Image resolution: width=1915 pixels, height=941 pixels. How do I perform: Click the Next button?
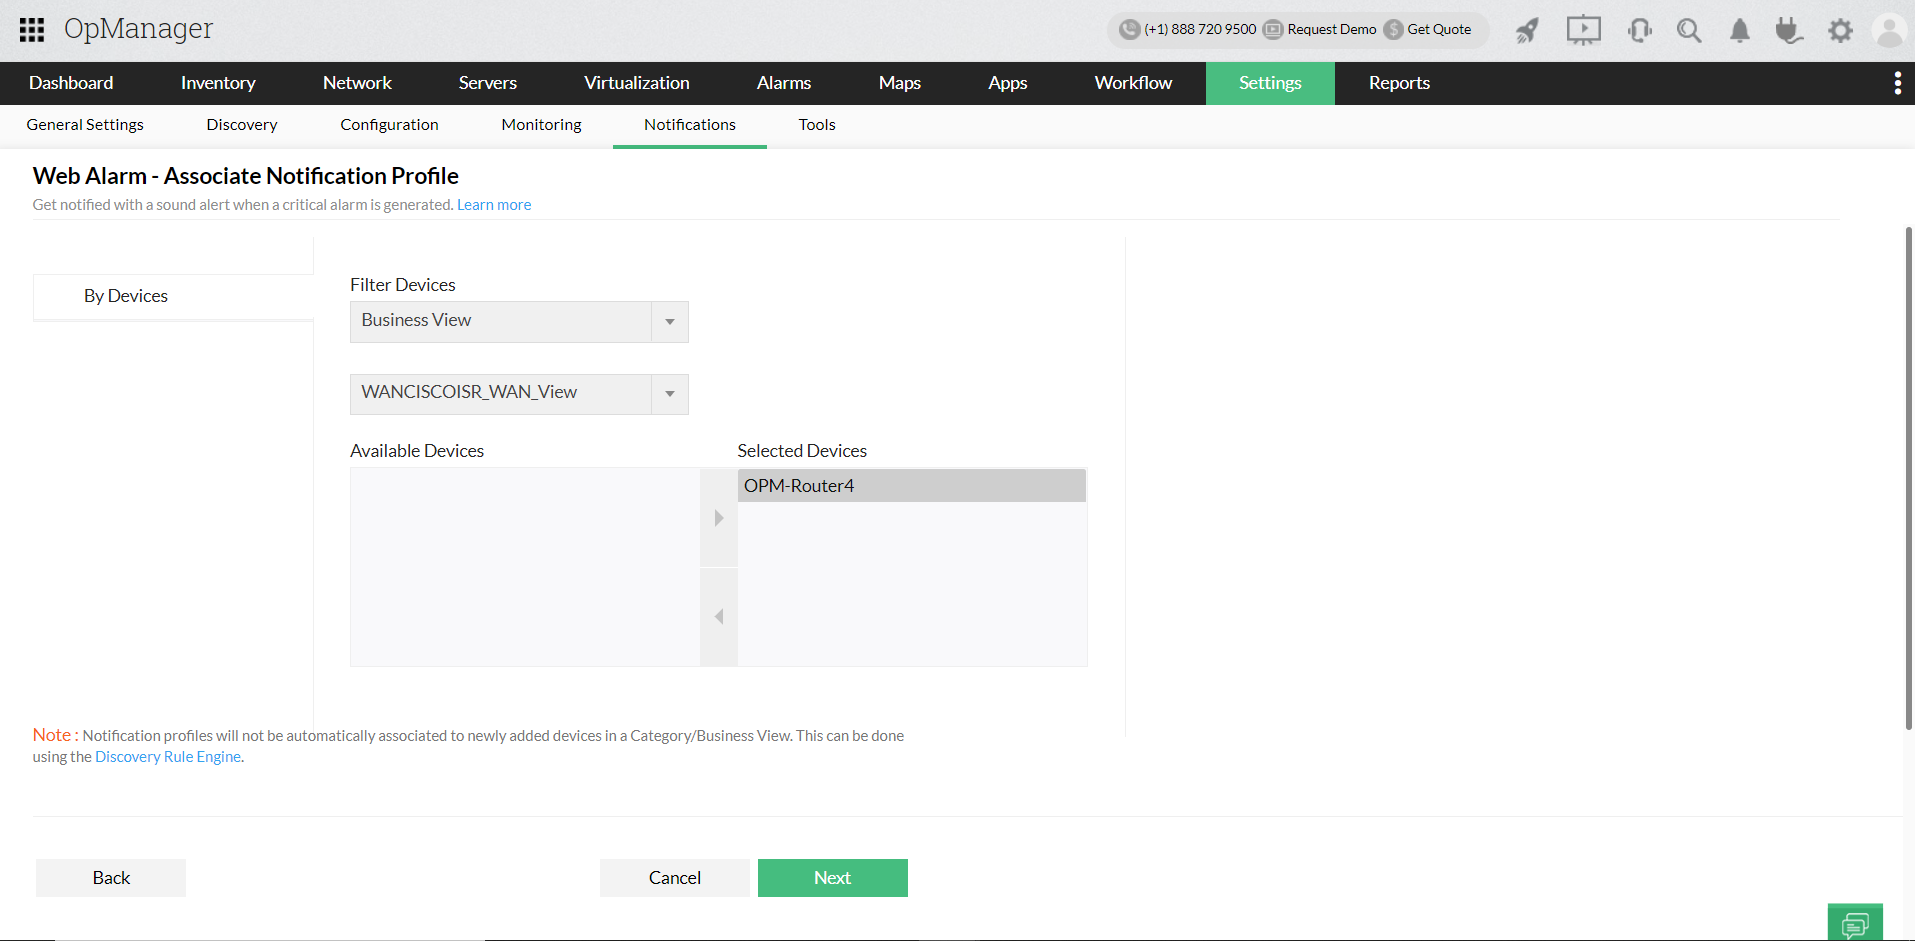832,877
